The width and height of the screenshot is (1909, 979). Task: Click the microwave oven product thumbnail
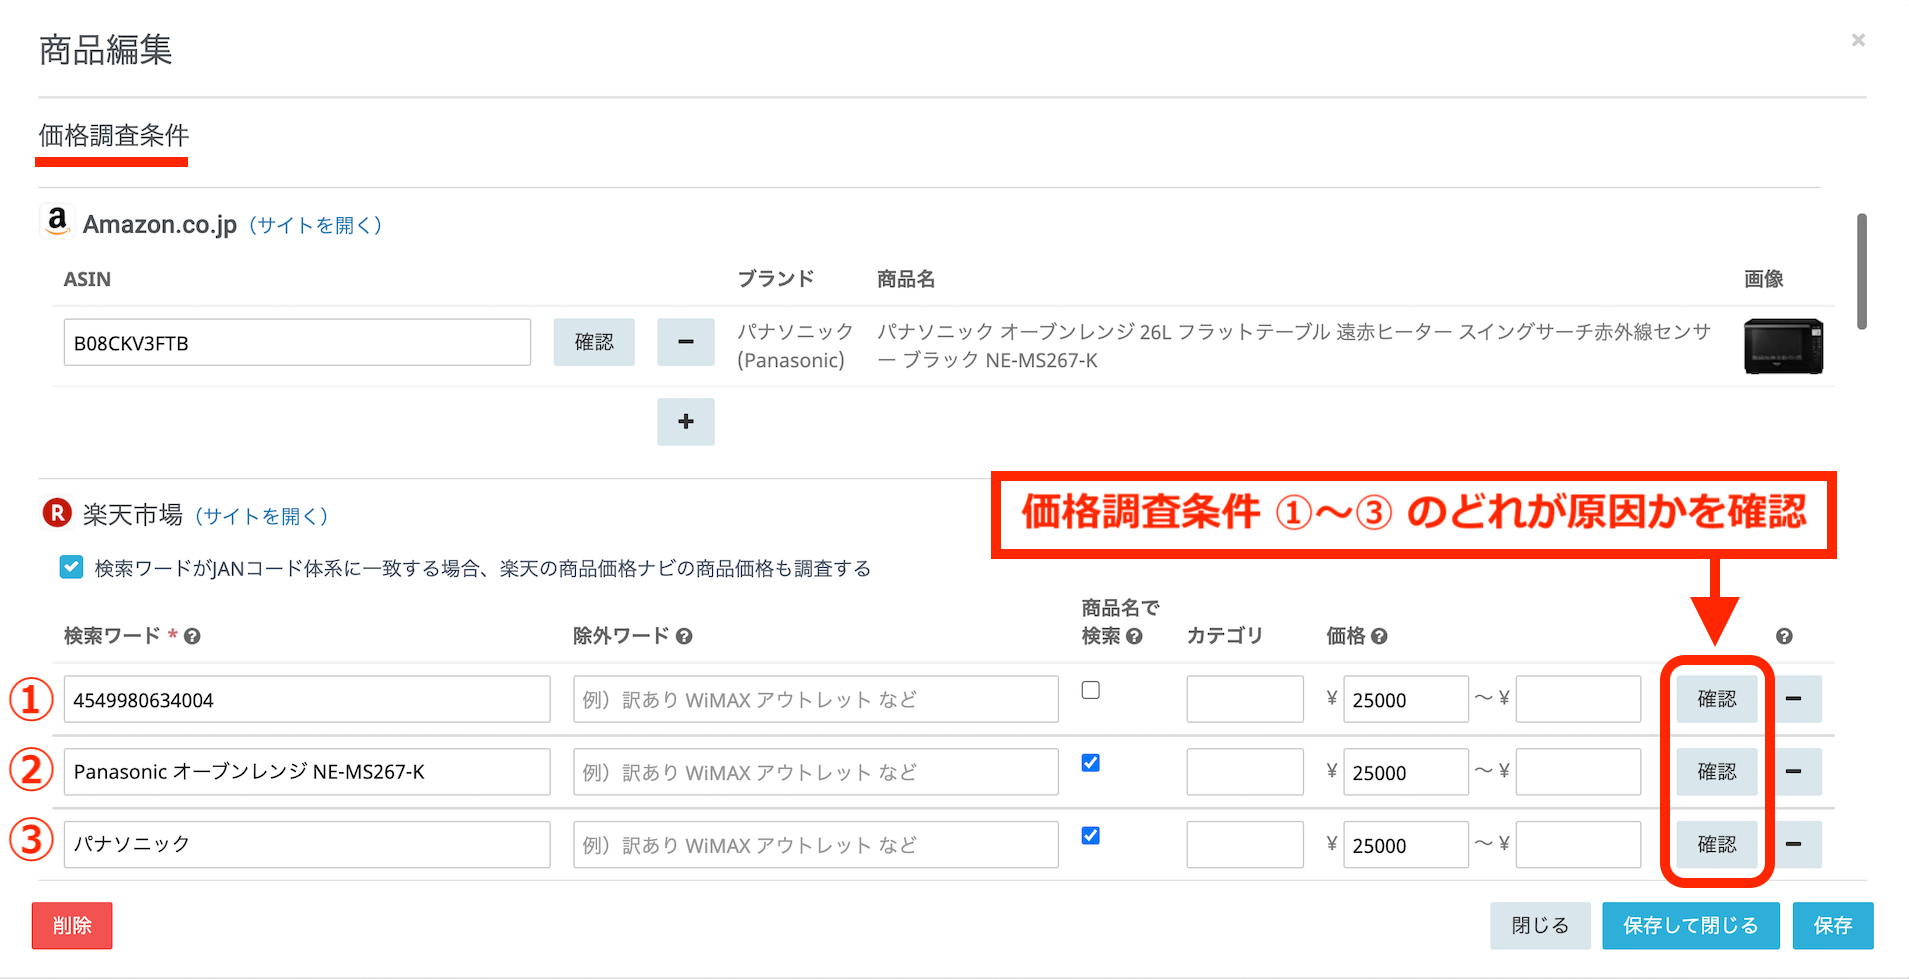pyautogui.click(x=1783, y=346)
